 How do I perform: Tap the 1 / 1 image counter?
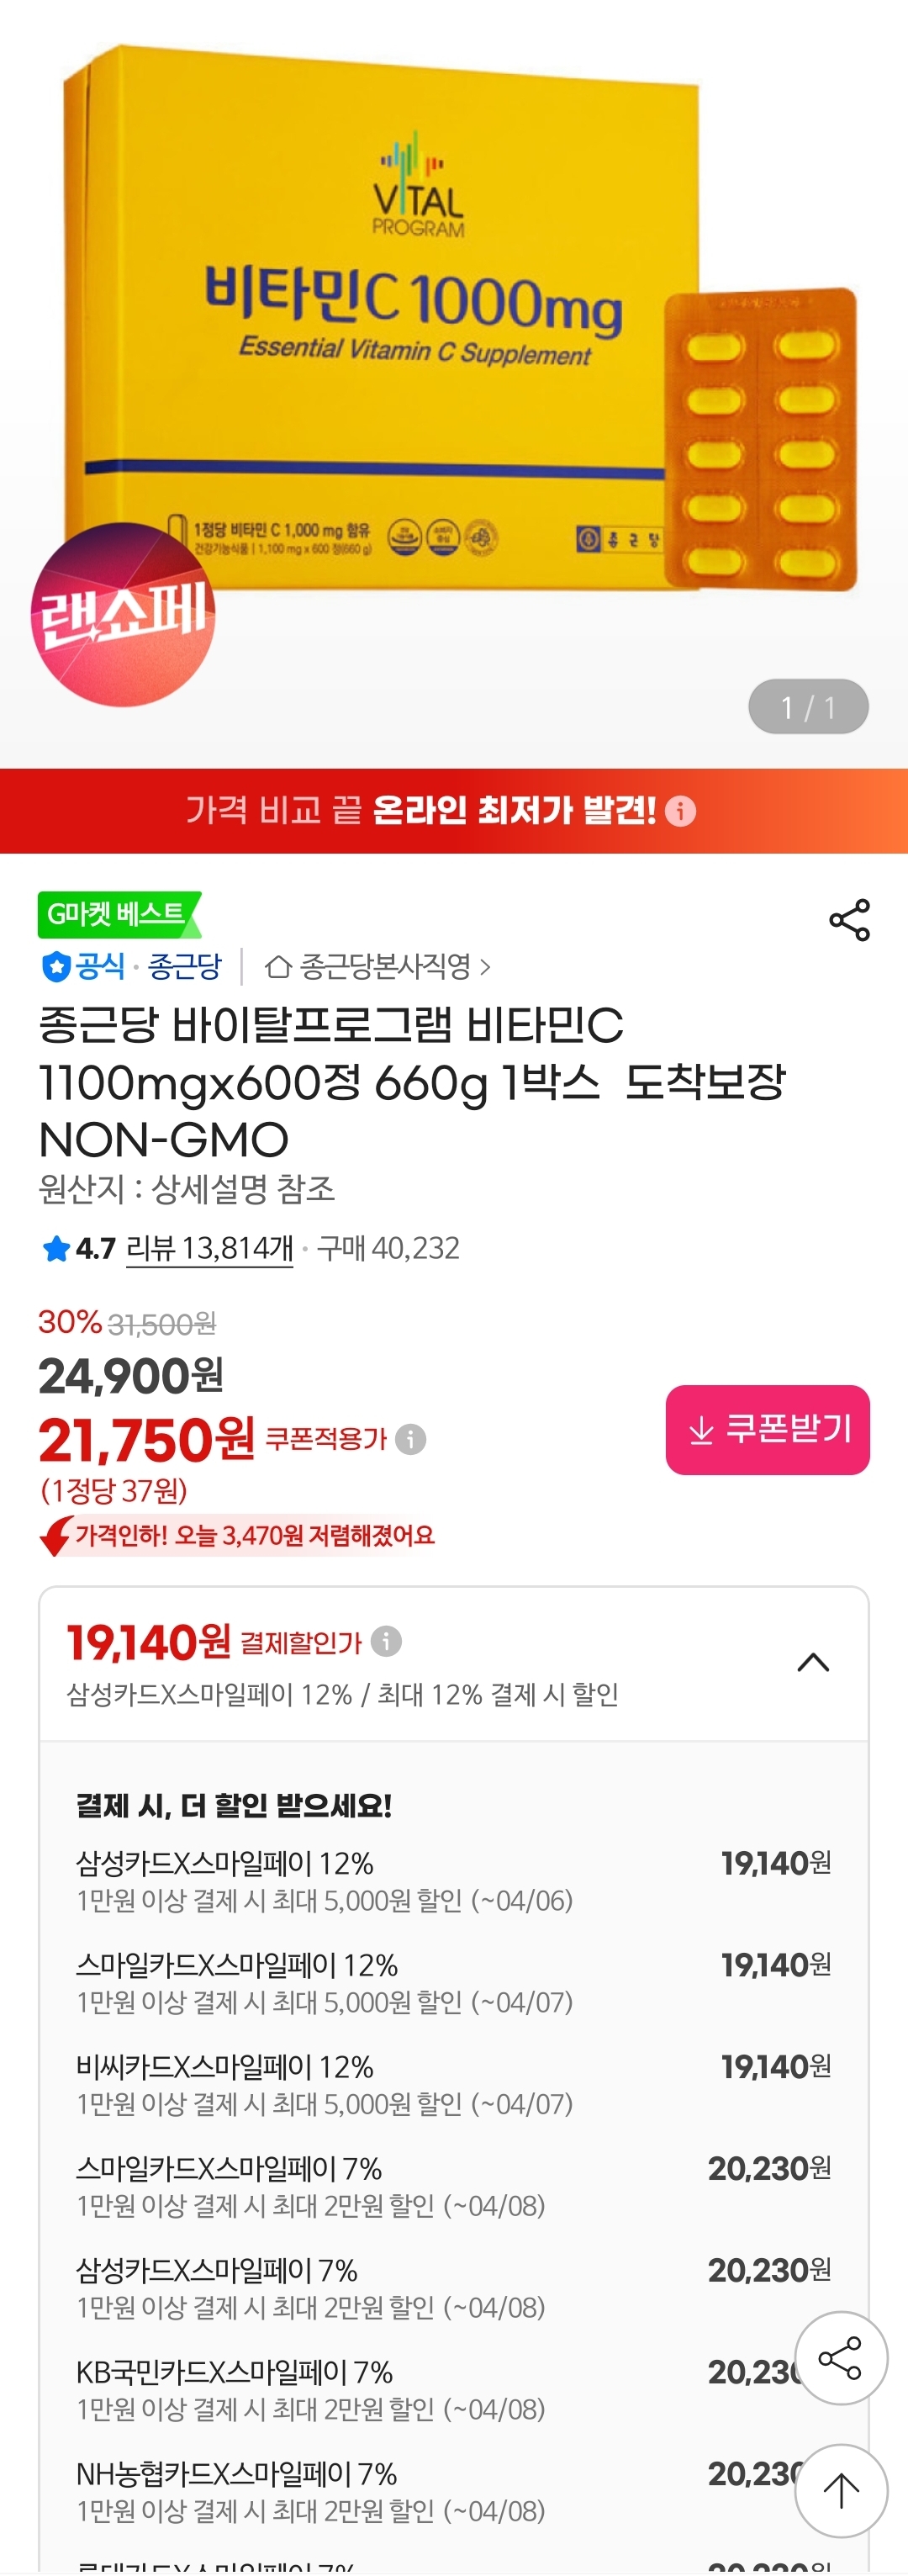click(x=807, y=708)
